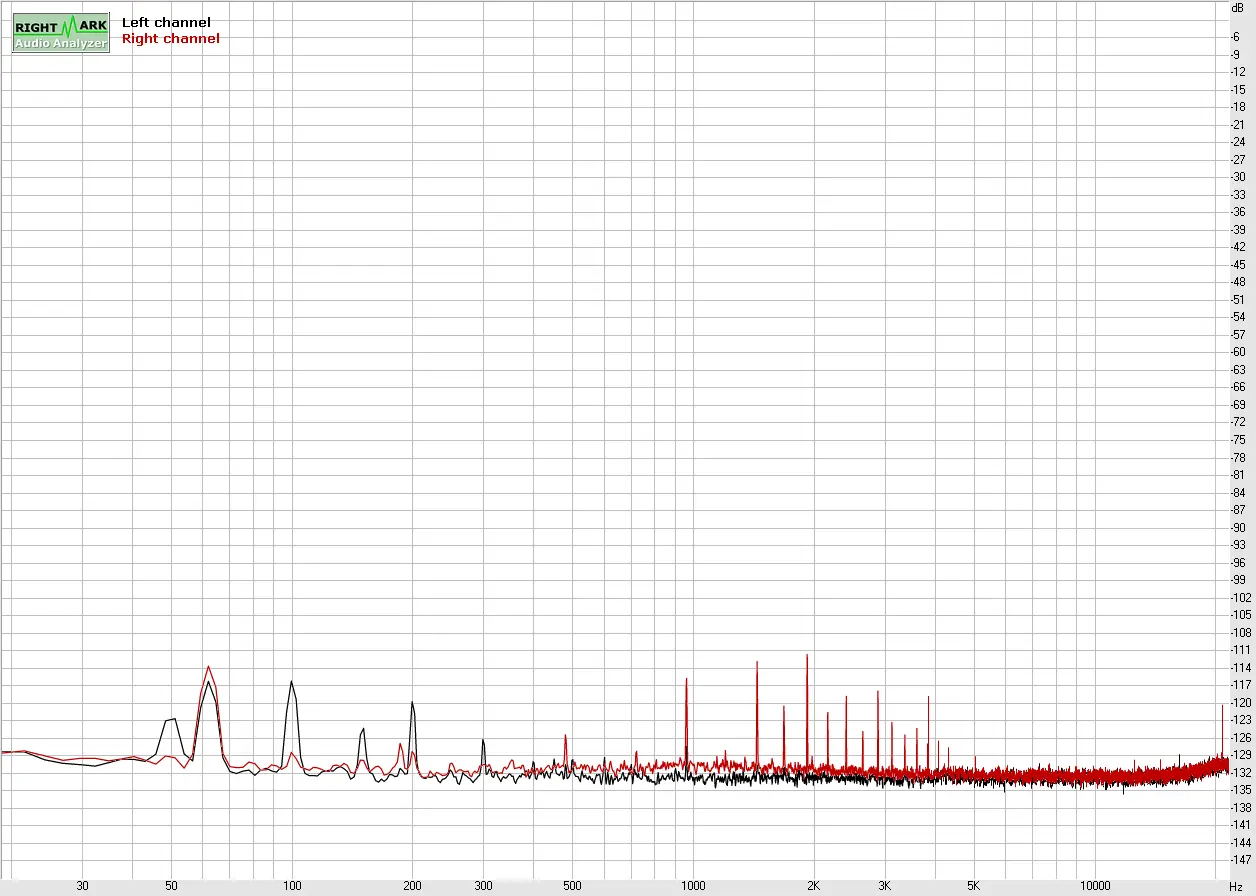This screenshot has width=1256, height=896.
Task: Select the 'Left channel' legend label
Action: (166, 22)
